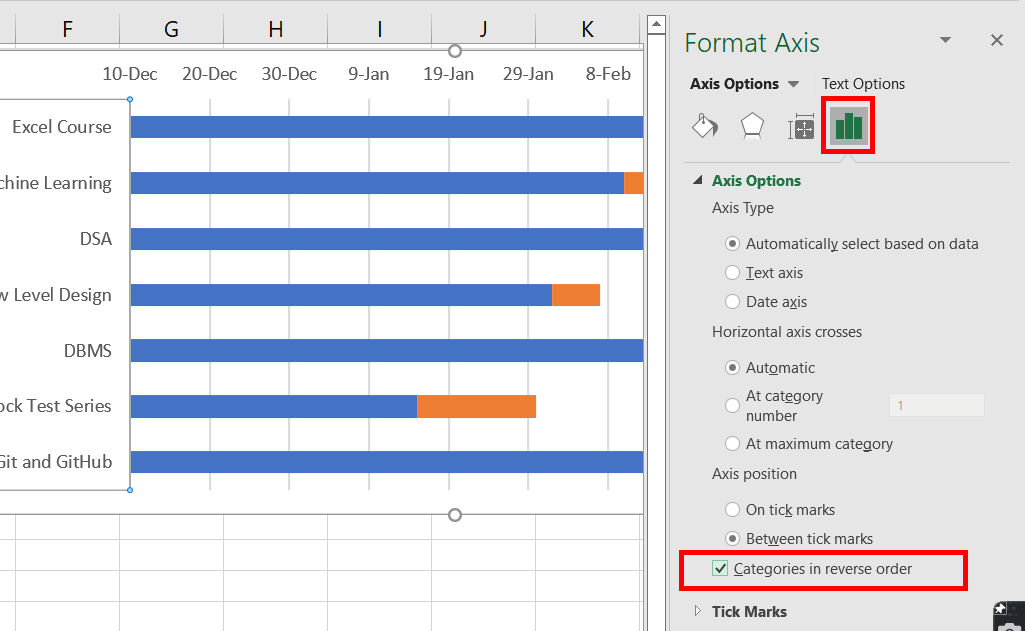
Task: Select the Axis Options bar chart icon
Action: pos(848,127)
